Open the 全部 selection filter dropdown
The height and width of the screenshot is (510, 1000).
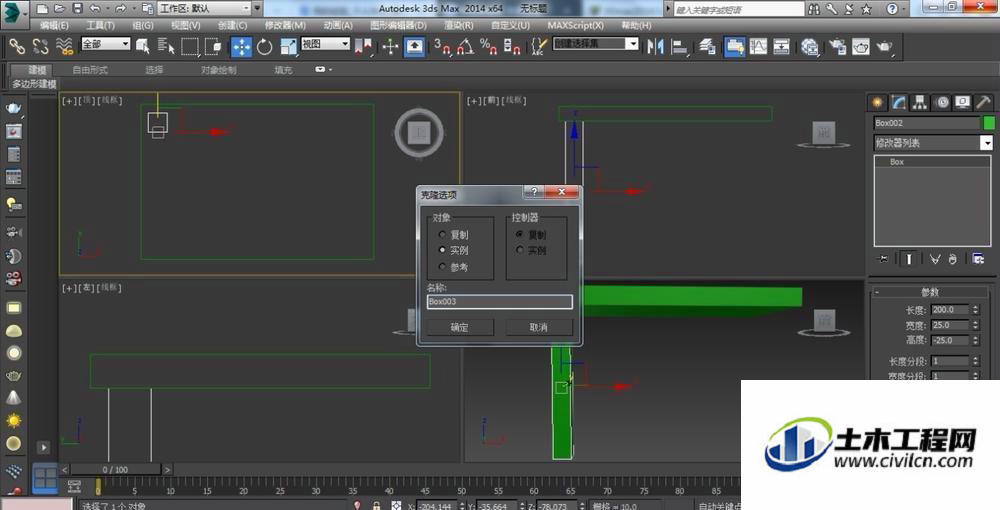(106, 43)
